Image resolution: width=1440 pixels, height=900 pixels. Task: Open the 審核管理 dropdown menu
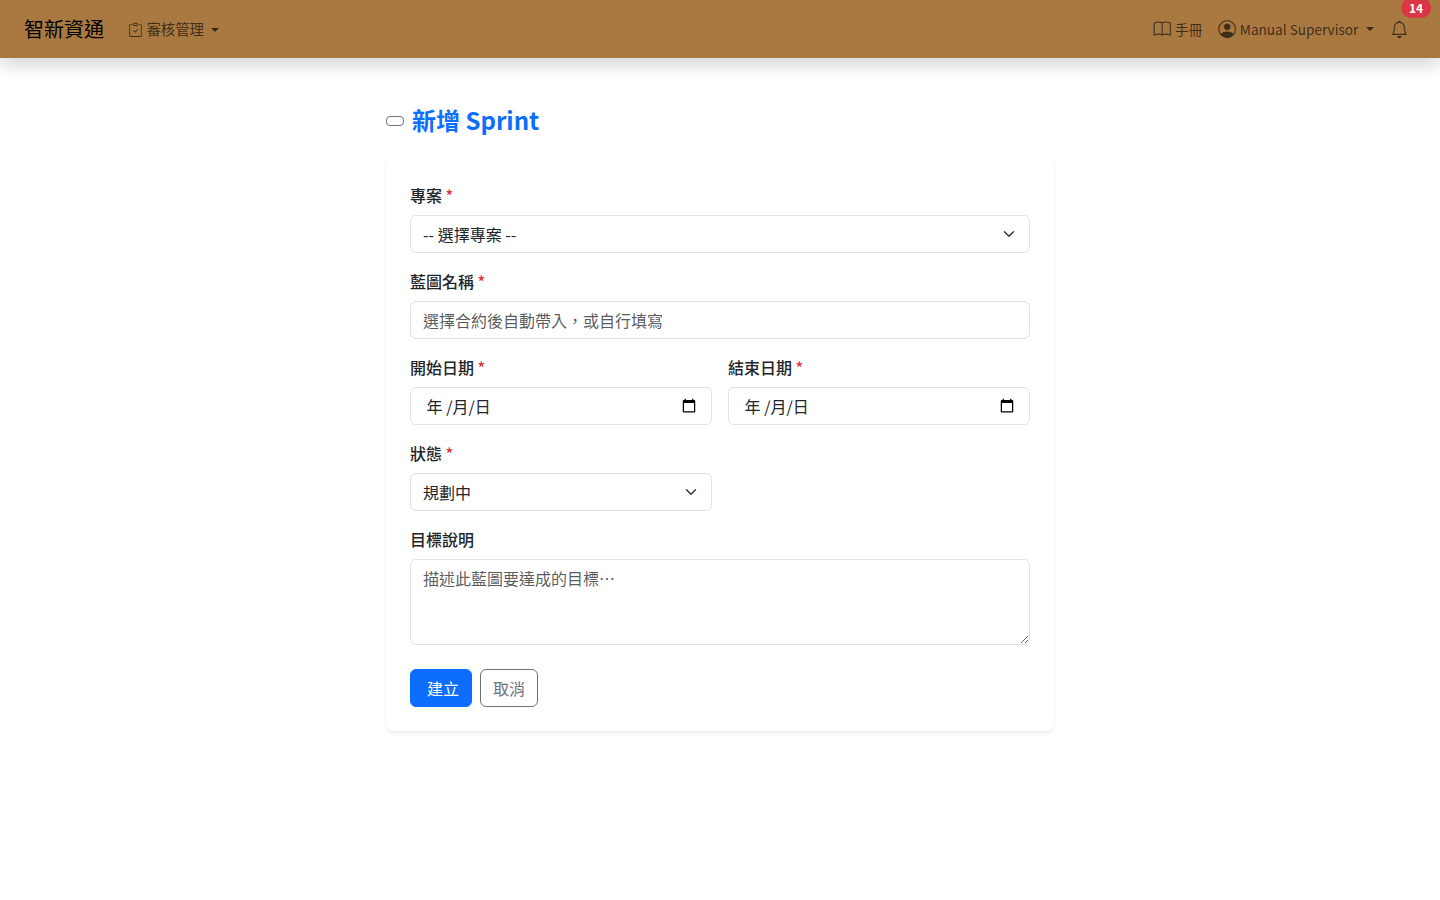[x=174, y=30]
